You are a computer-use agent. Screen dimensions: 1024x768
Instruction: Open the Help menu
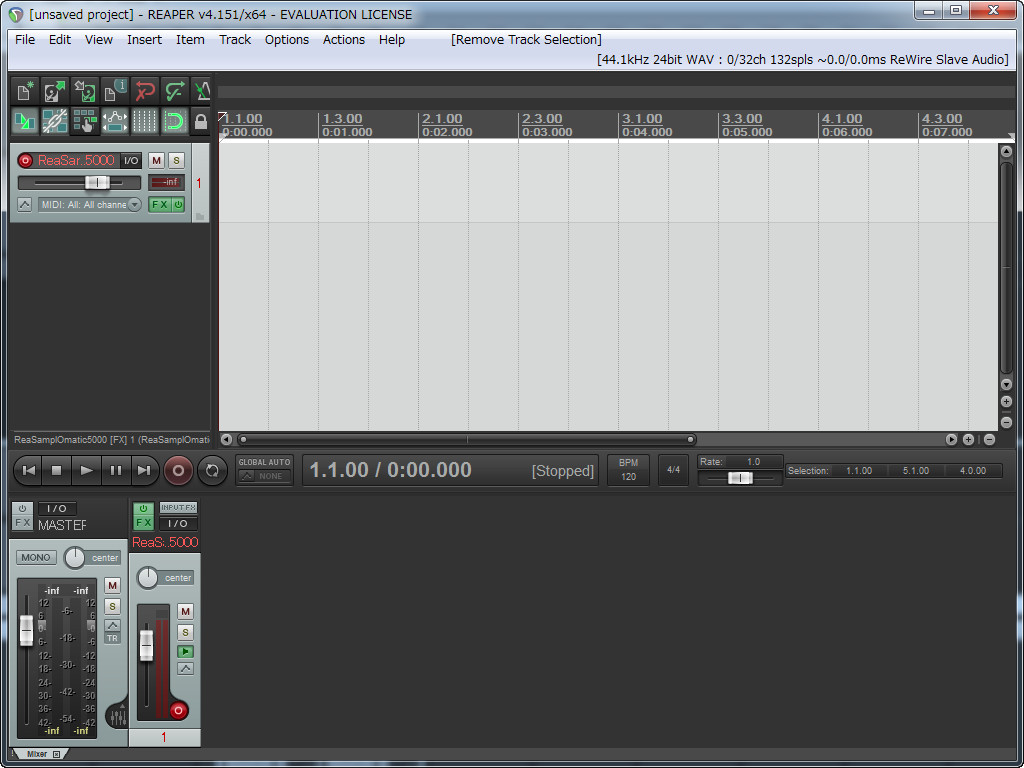(392, 40)
